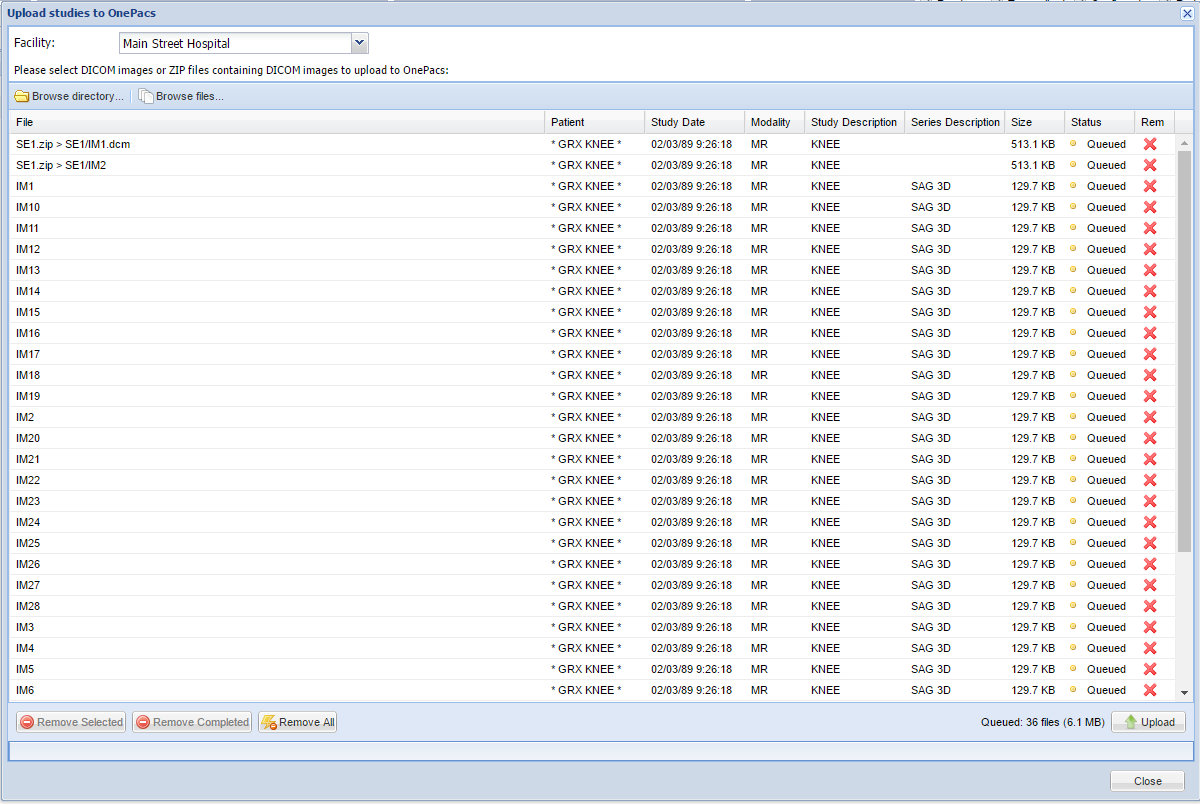The width and height of the screenshot is (1200, 805).
Task: Click the queued status dot for IM15
Action: pyautogui.click(x=1074, y=312)
